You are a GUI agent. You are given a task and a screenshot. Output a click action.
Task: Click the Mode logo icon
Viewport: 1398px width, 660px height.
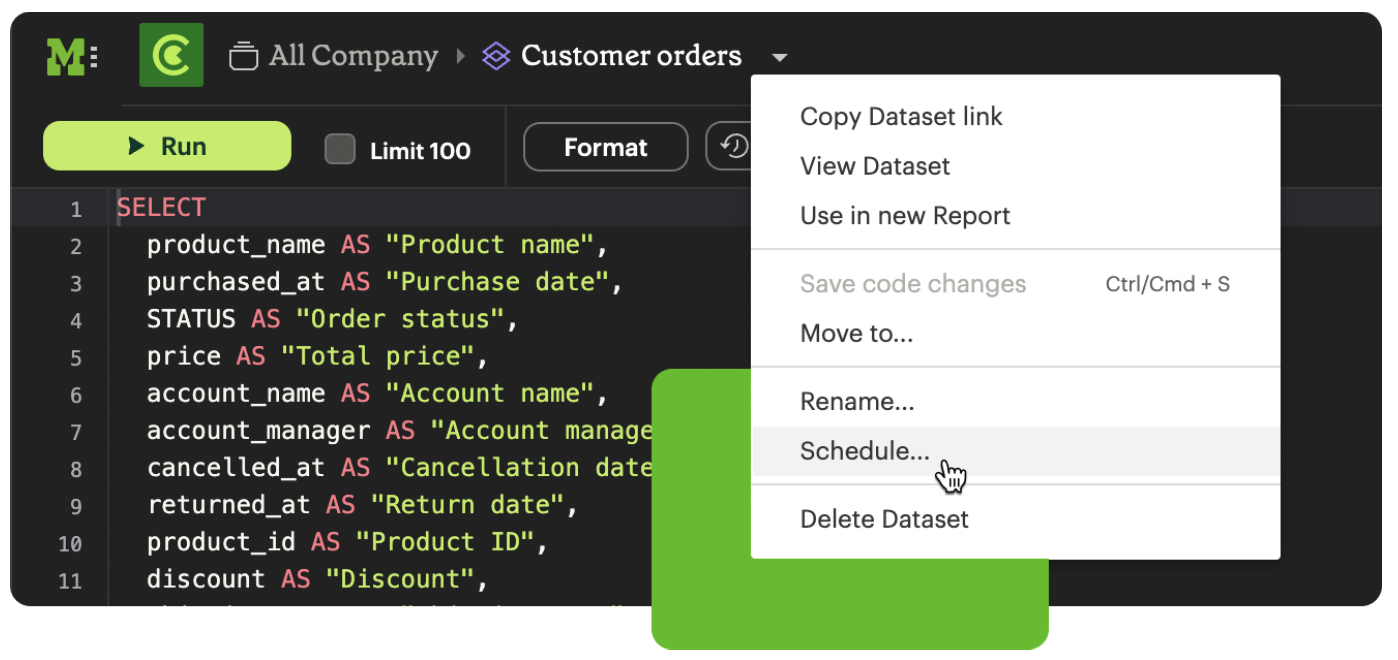click(71, 57)
